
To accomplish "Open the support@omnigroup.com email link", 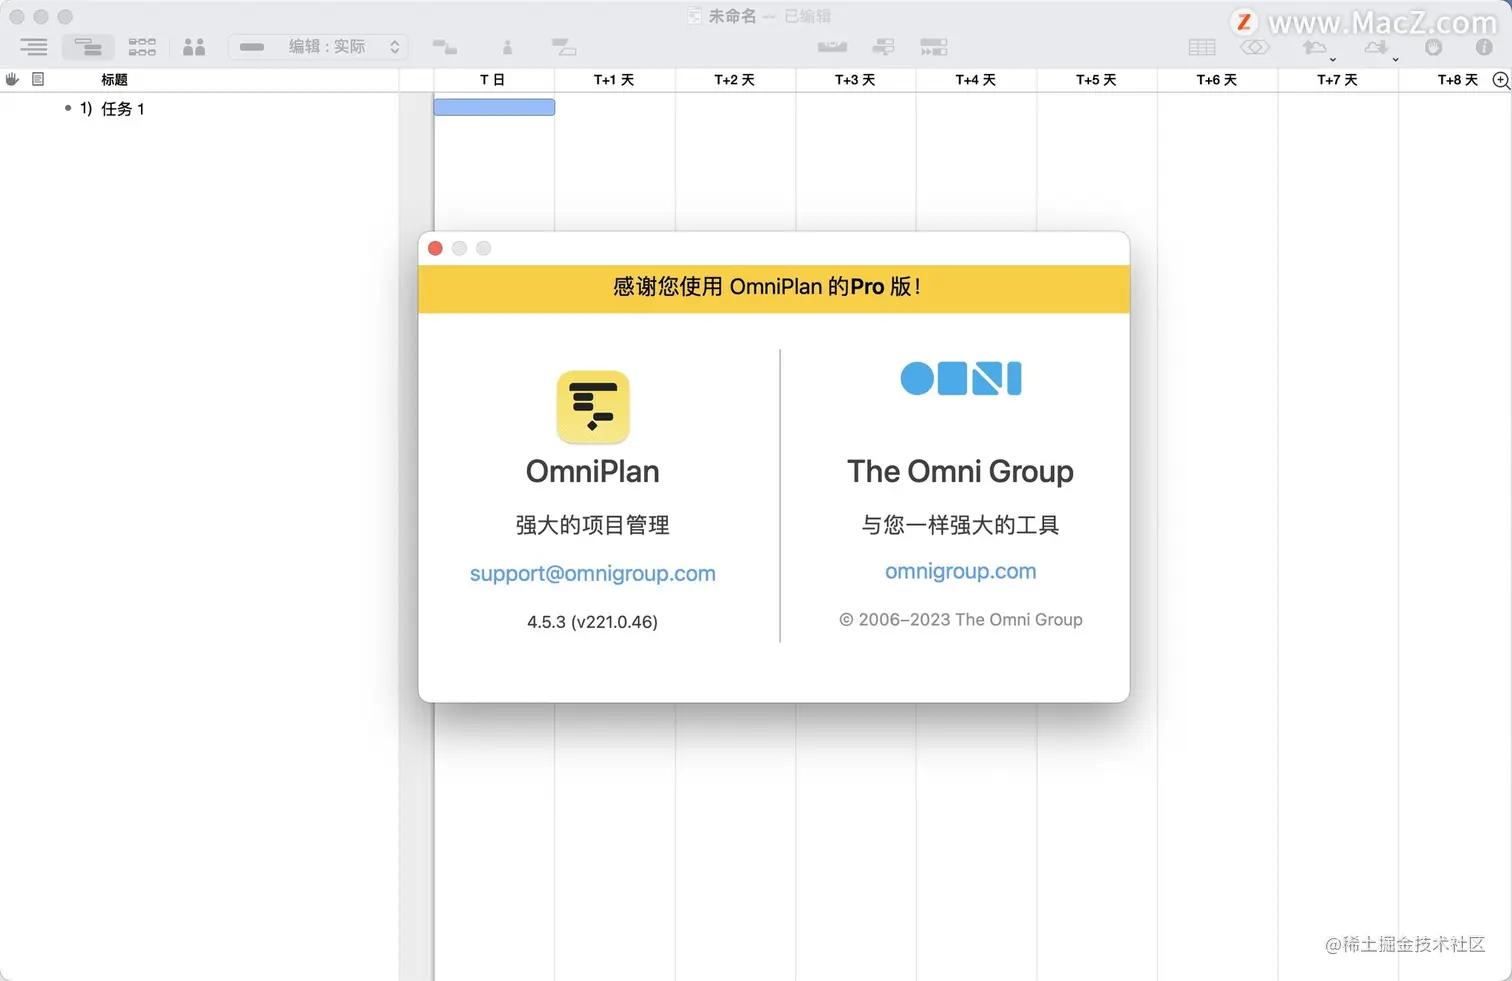I will (x=593, y=574).
